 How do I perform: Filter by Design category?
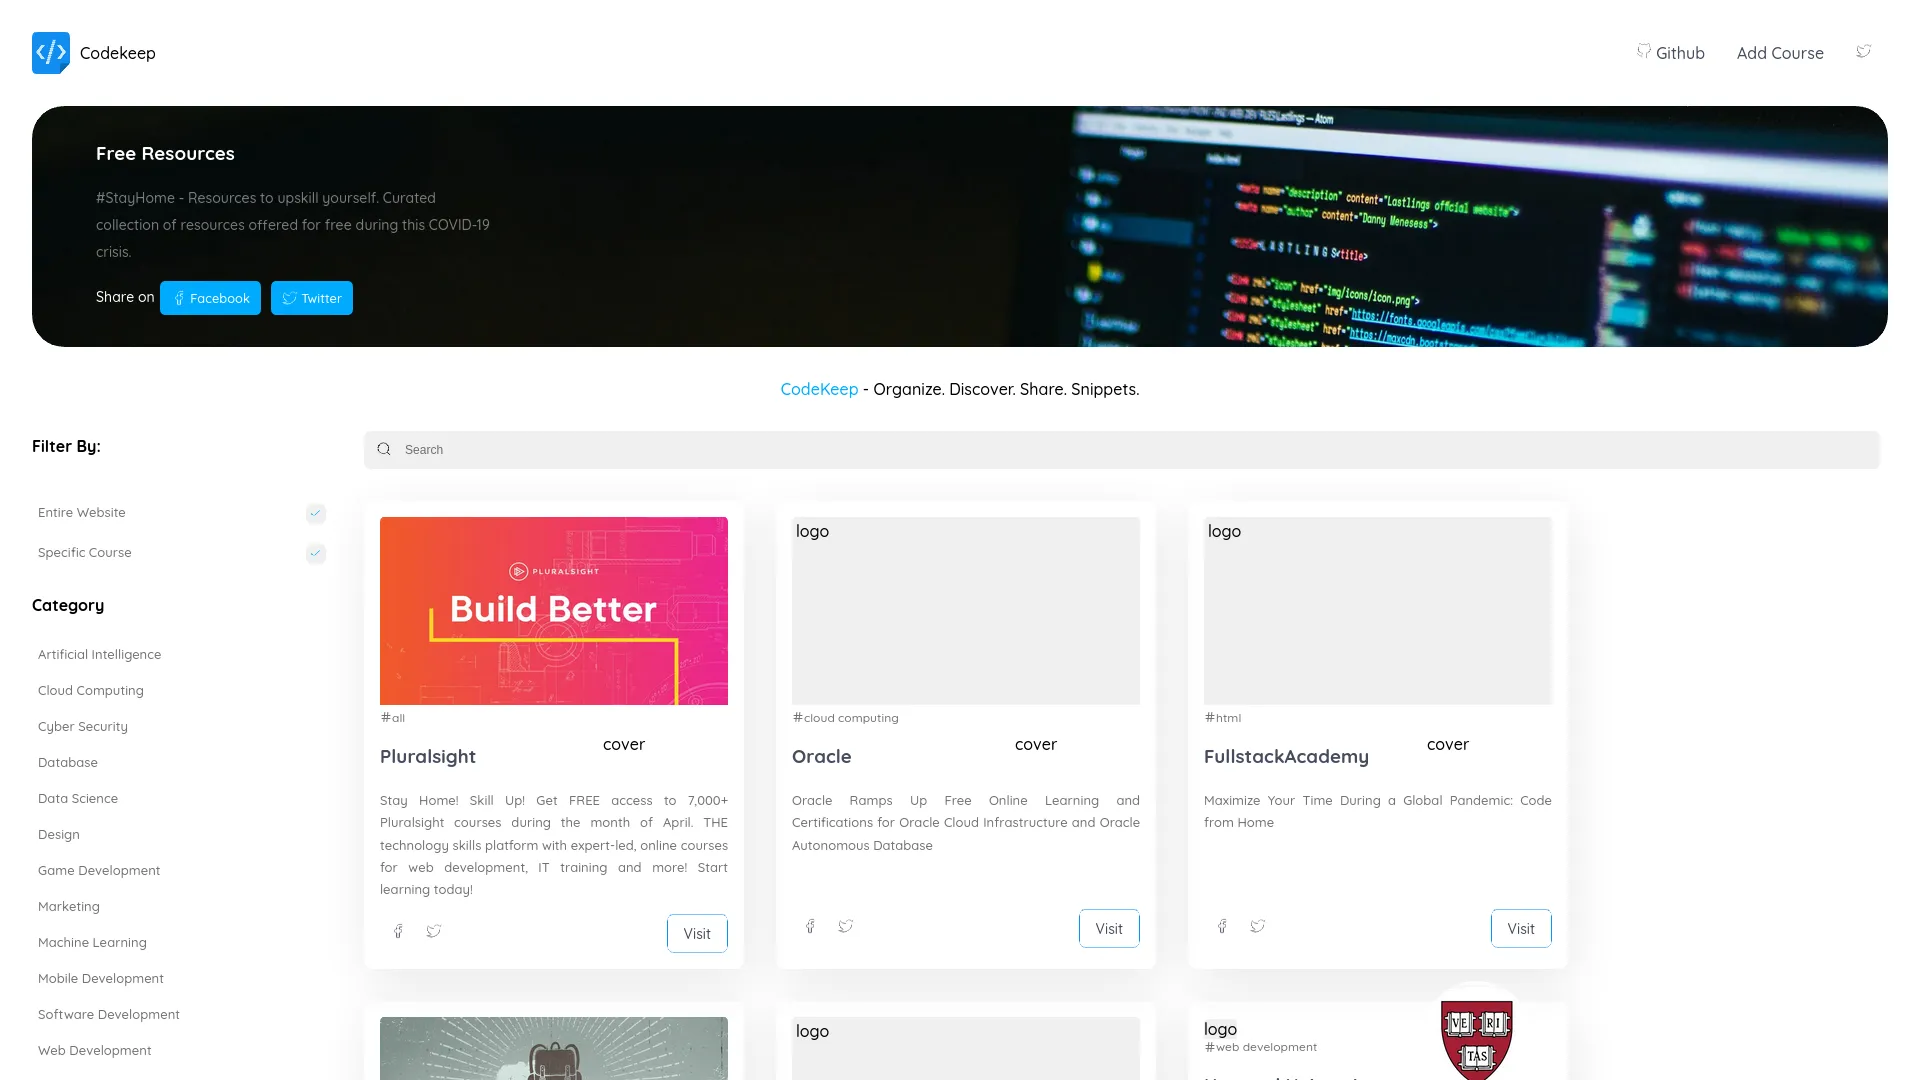click(x=59, y=834)
